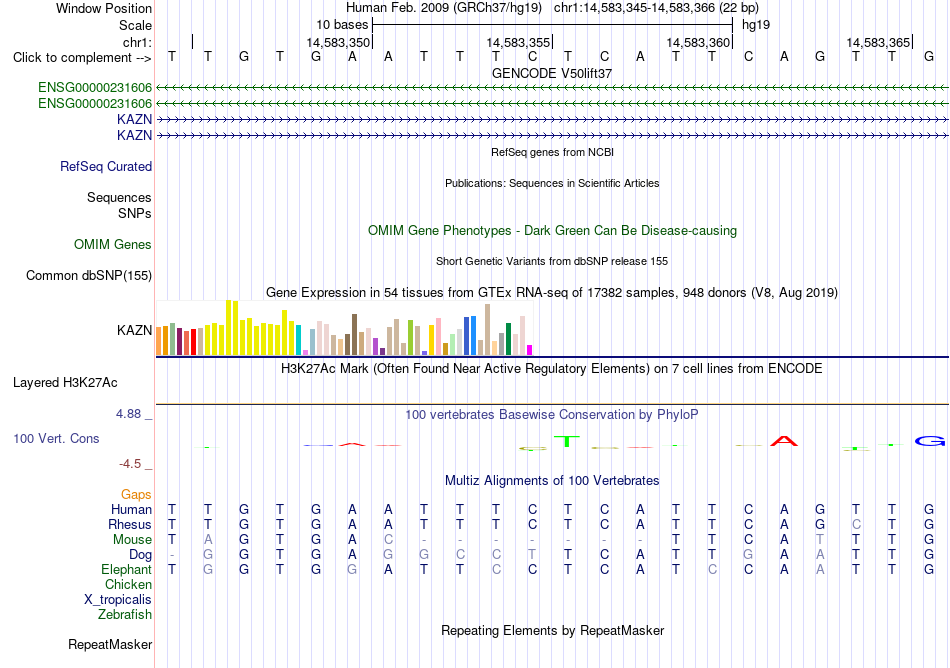Click the '10 bases' scale bar label
The image size is (950, 668).
coord(342,25)
